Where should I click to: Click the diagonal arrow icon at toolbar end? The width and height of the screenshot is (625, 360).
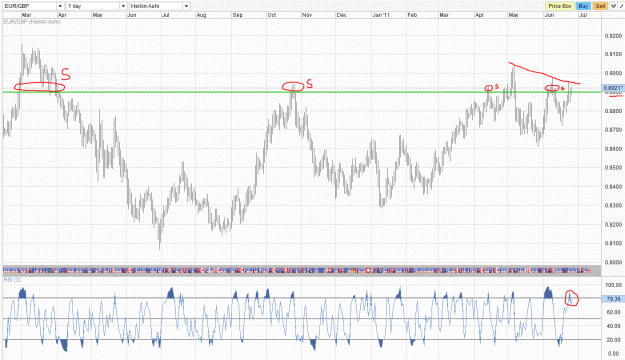[621, 6]
